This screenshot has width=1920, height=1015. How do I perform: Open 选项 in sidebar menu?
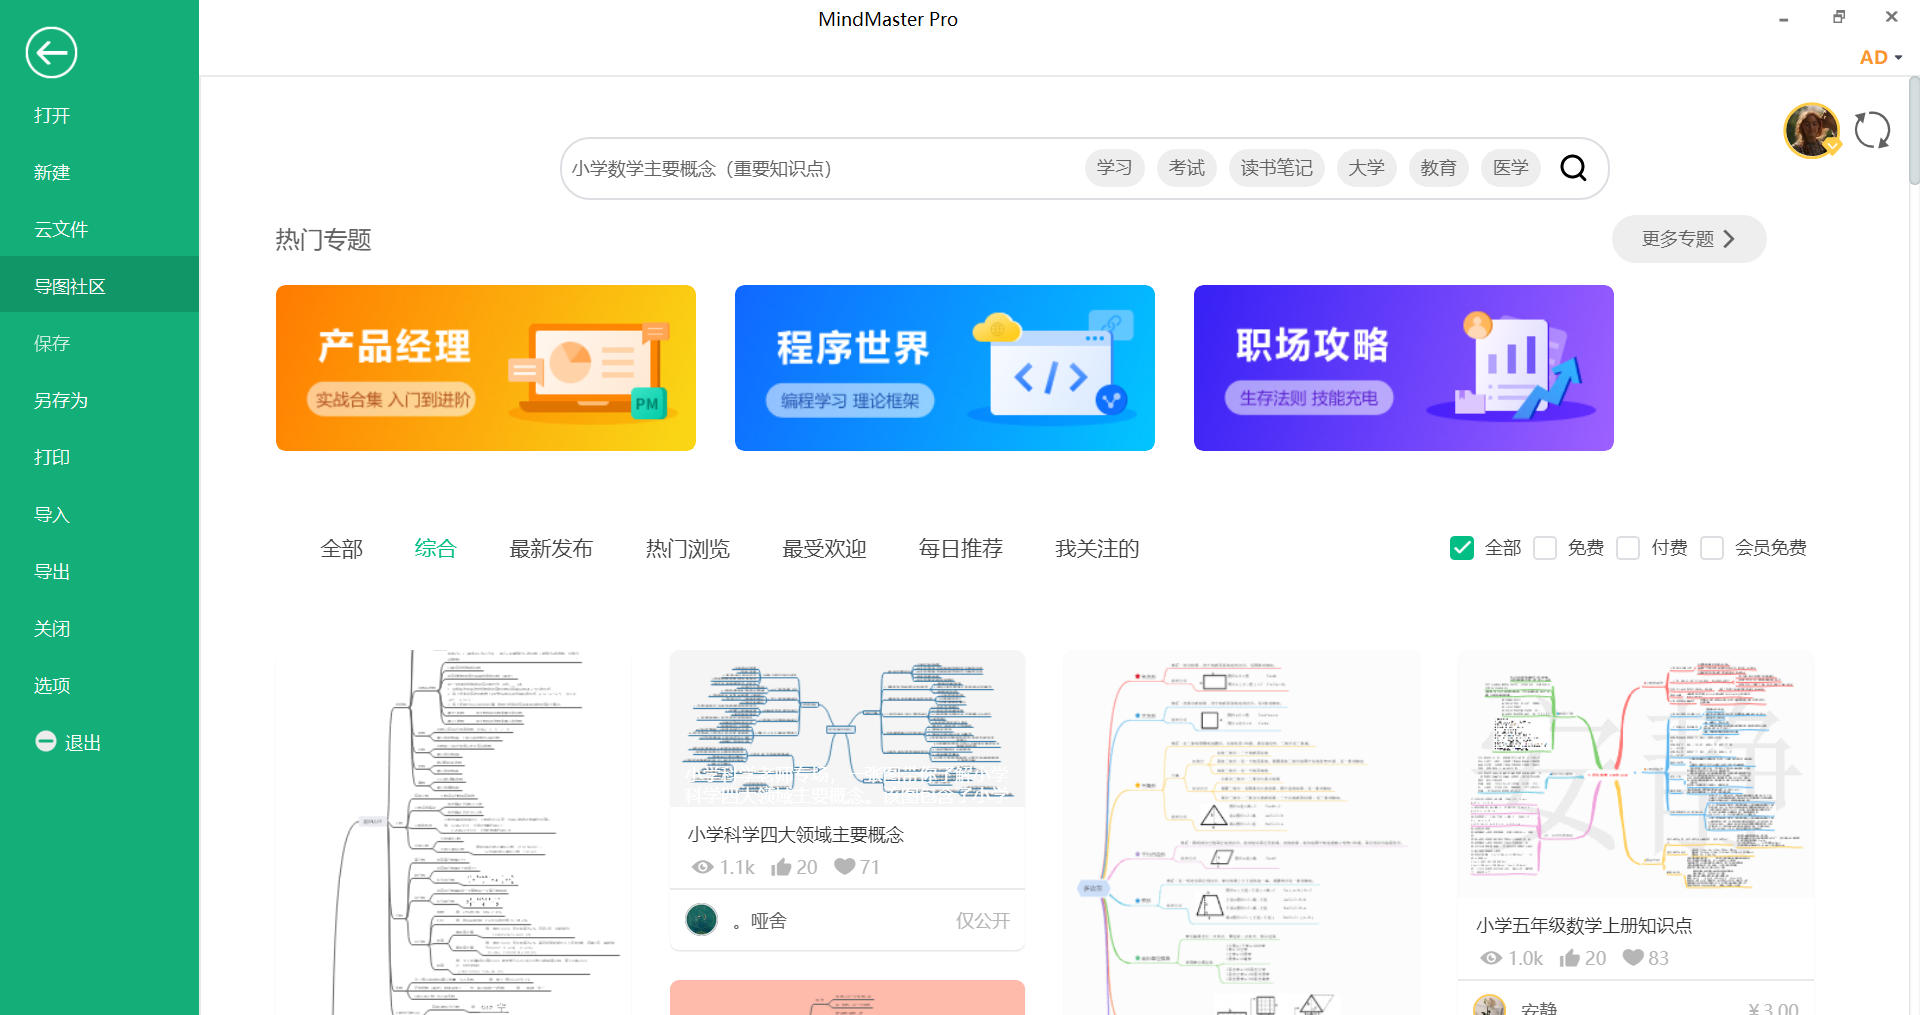[x=99, y=685]
